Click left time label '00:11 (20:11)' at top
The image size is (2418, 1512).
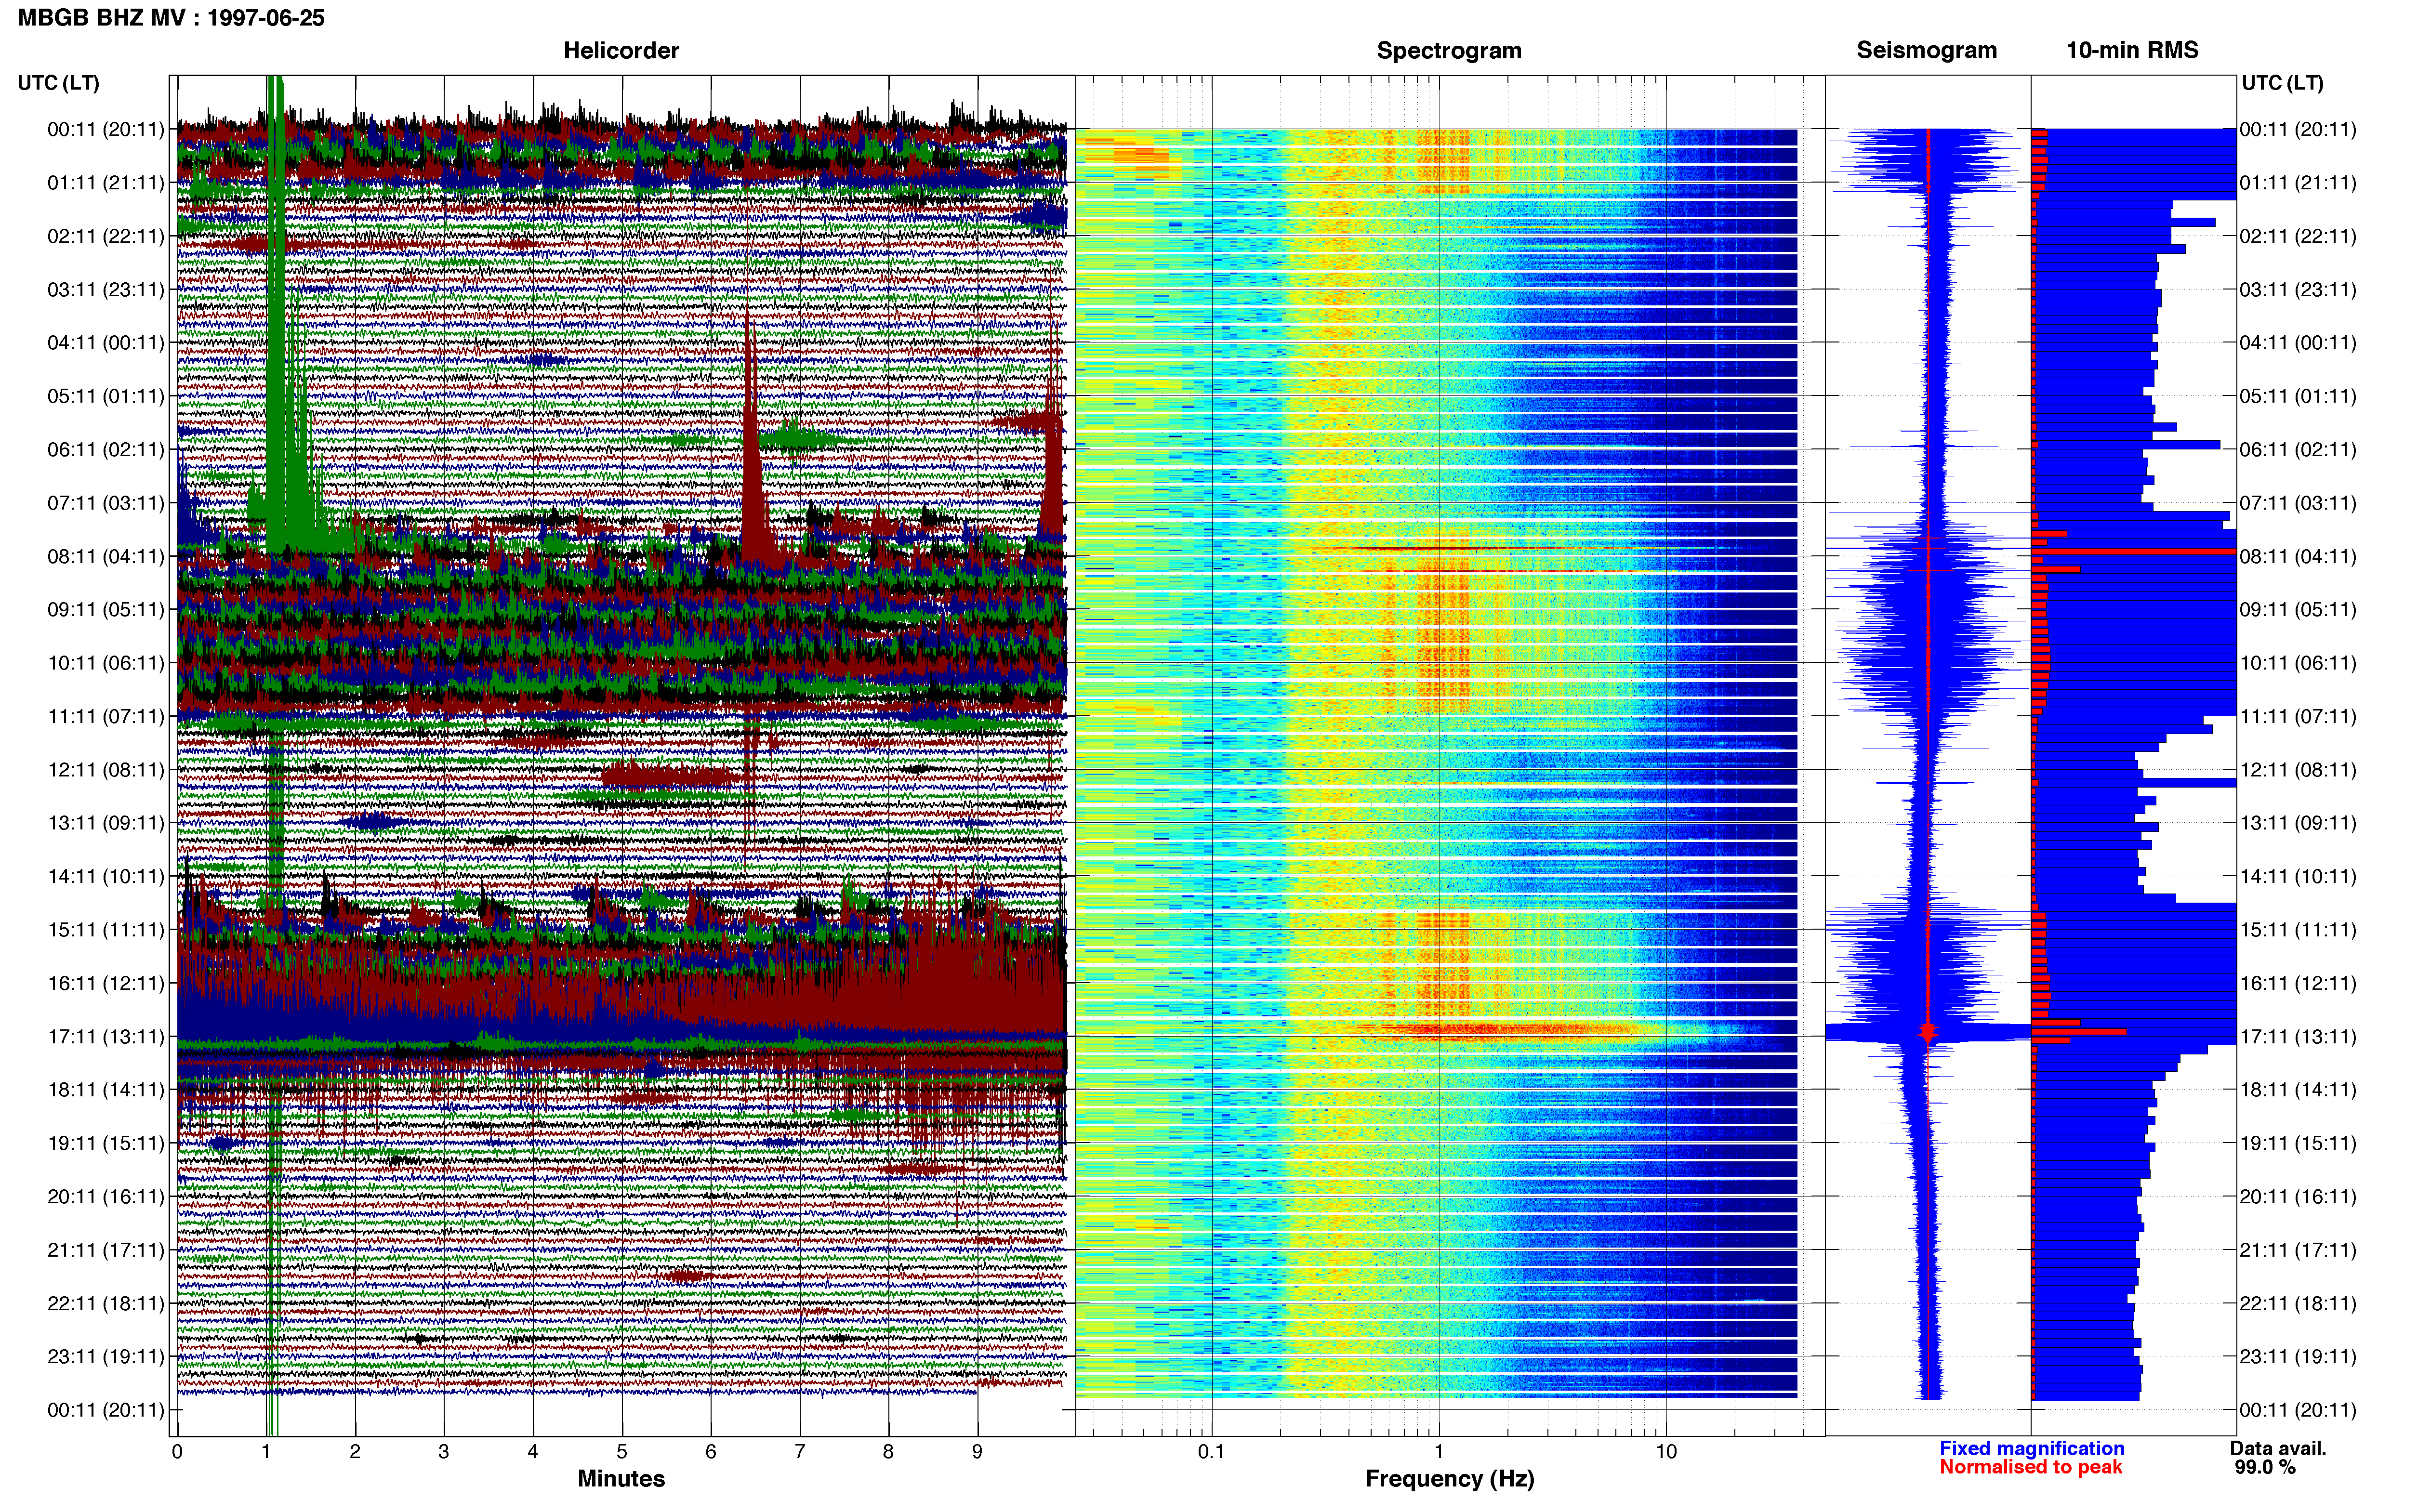[105, 129]
